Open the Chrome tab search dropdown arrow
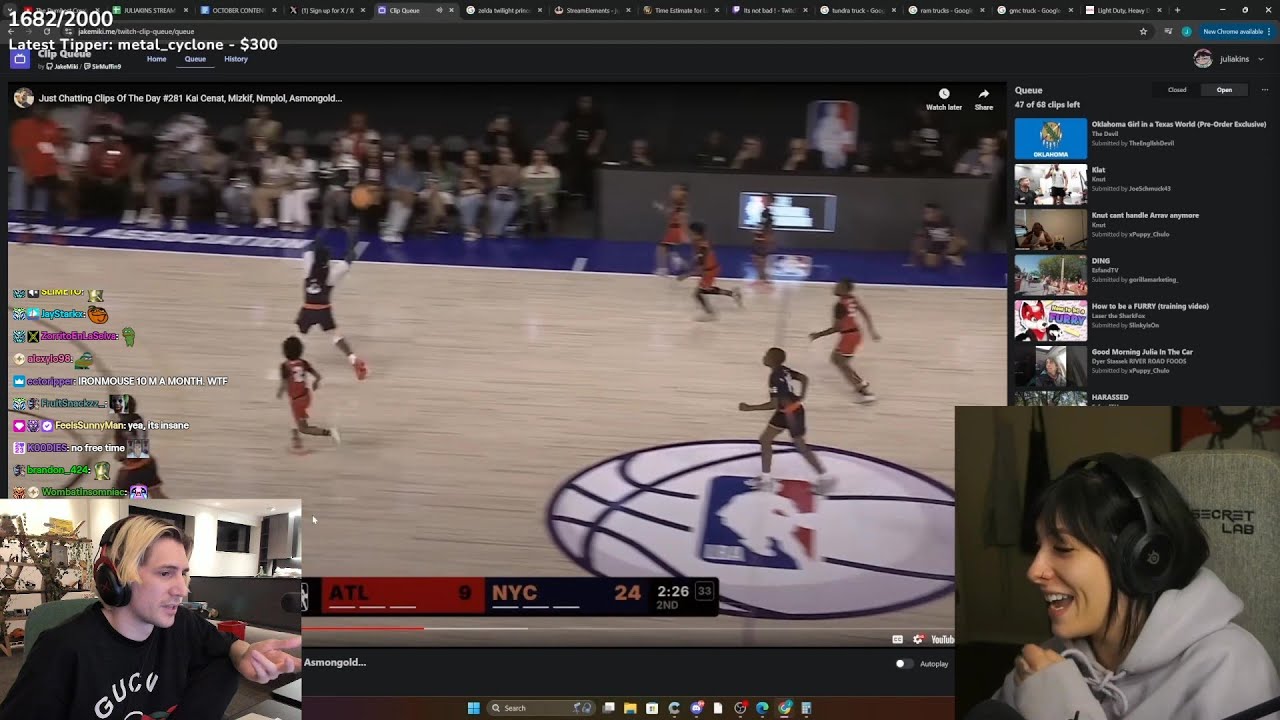This screenshot has height=720, width=1280. pyautogui.click(x=10, y=10)
